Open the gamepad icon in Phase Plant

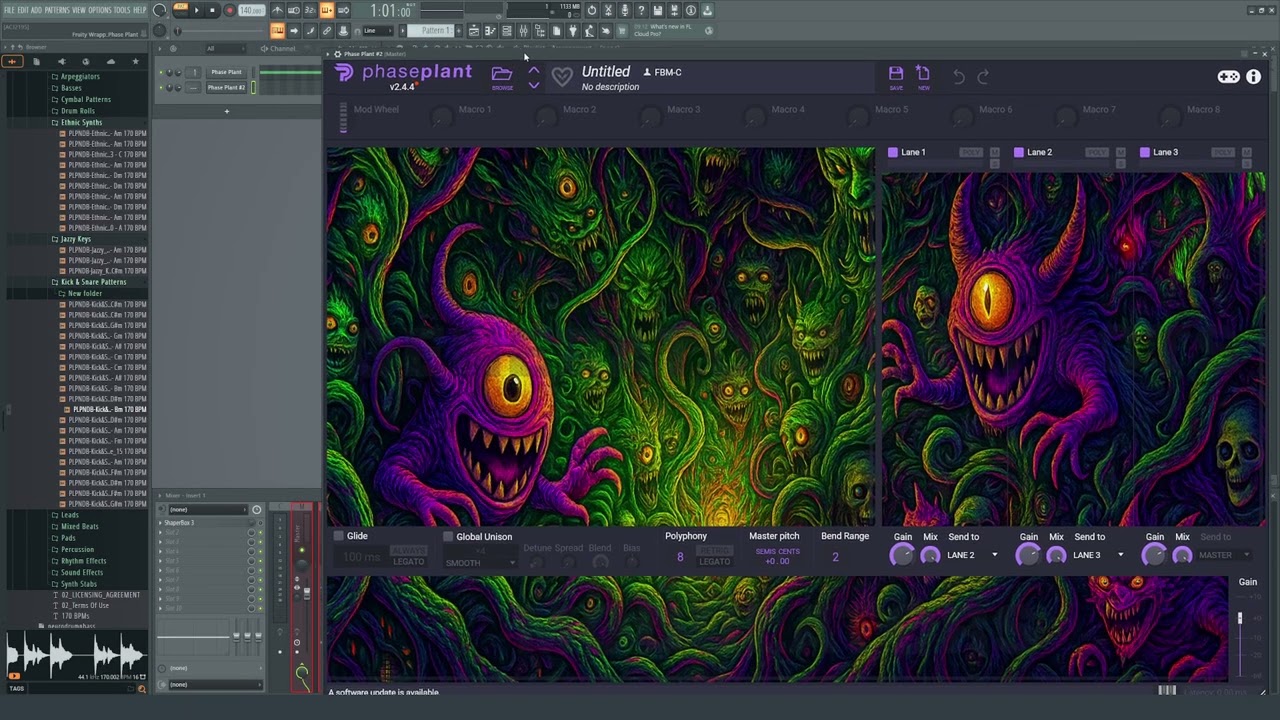(1228, 76)
